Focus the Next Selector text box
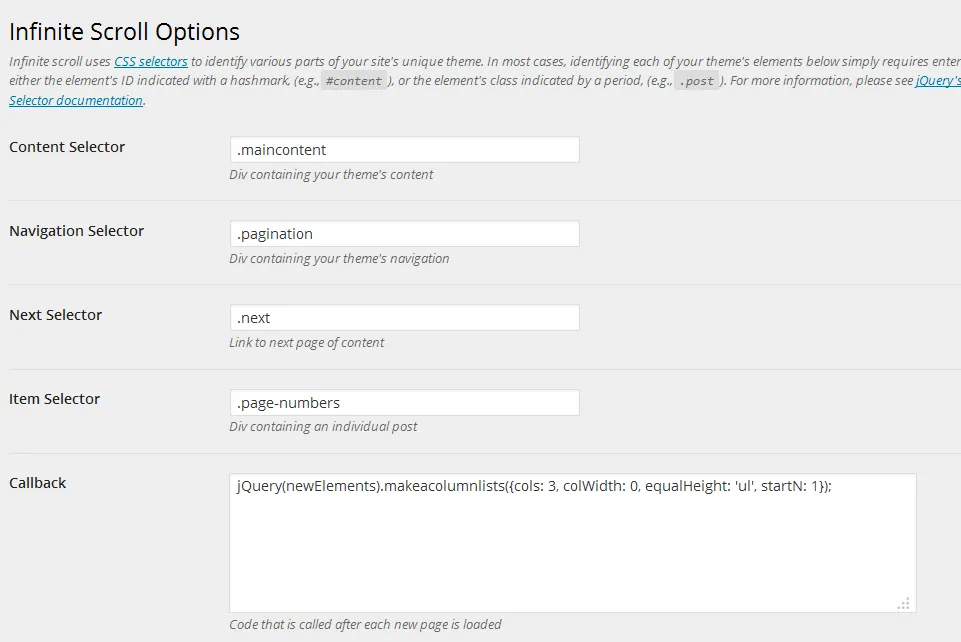Viewport: 961px width, 642px height. (x=405, y=317)
